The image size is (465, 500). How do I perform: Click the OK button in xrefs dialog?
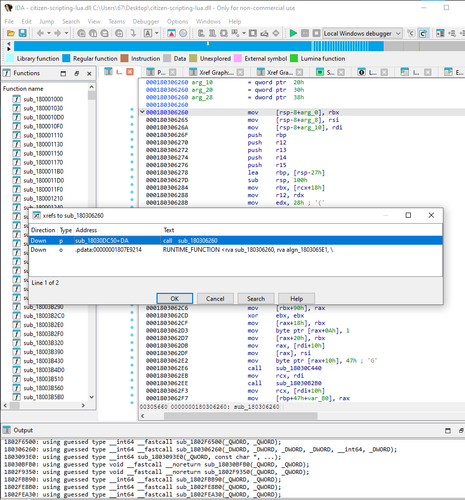click(x=175, y=299)
